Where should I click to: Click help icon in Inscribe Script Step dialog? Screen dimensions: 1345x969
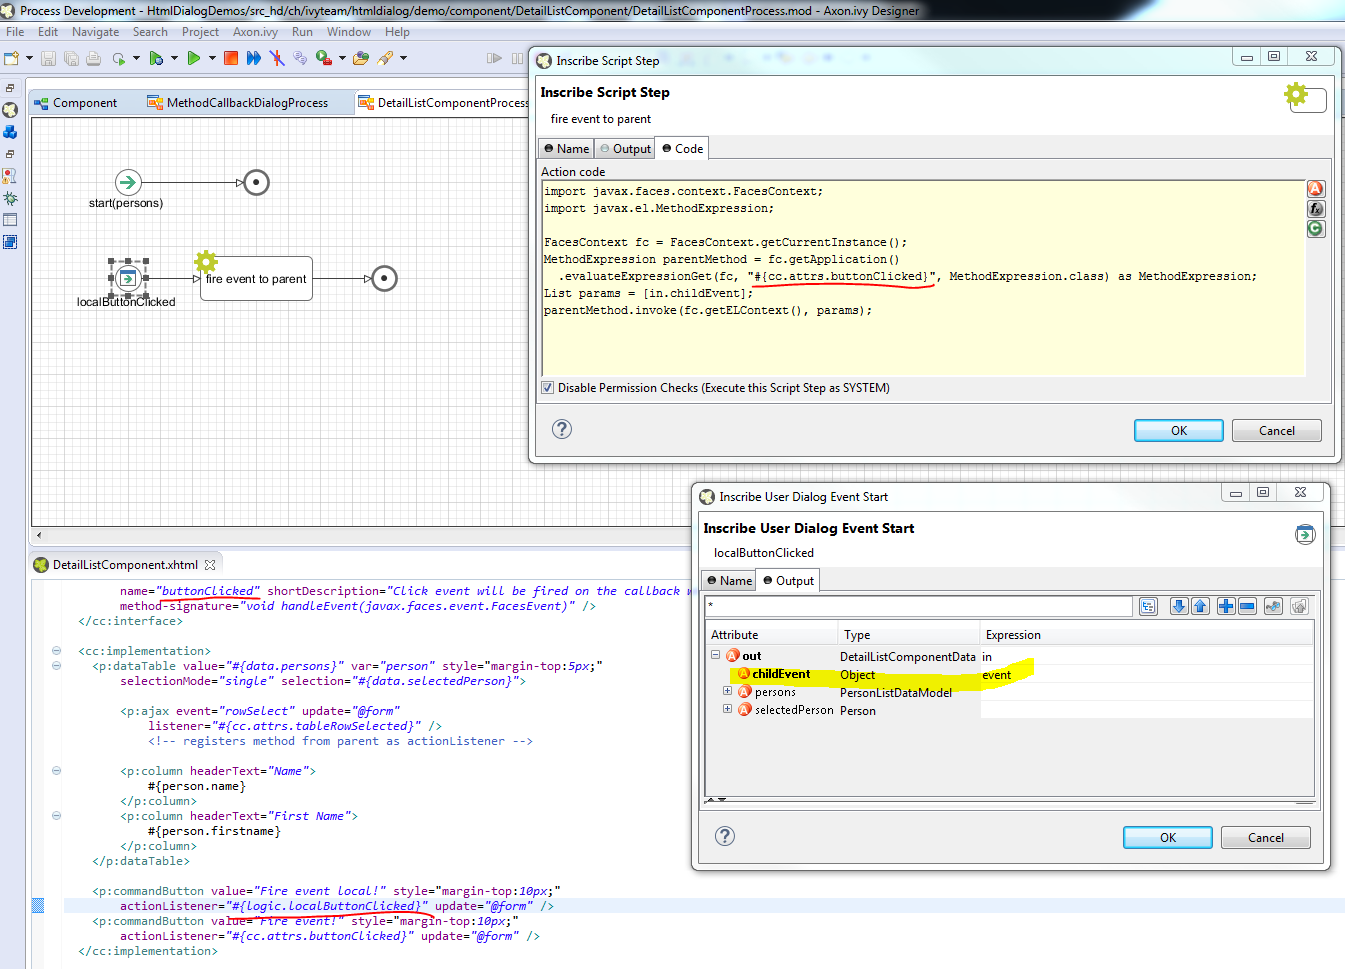pos(562,429)
